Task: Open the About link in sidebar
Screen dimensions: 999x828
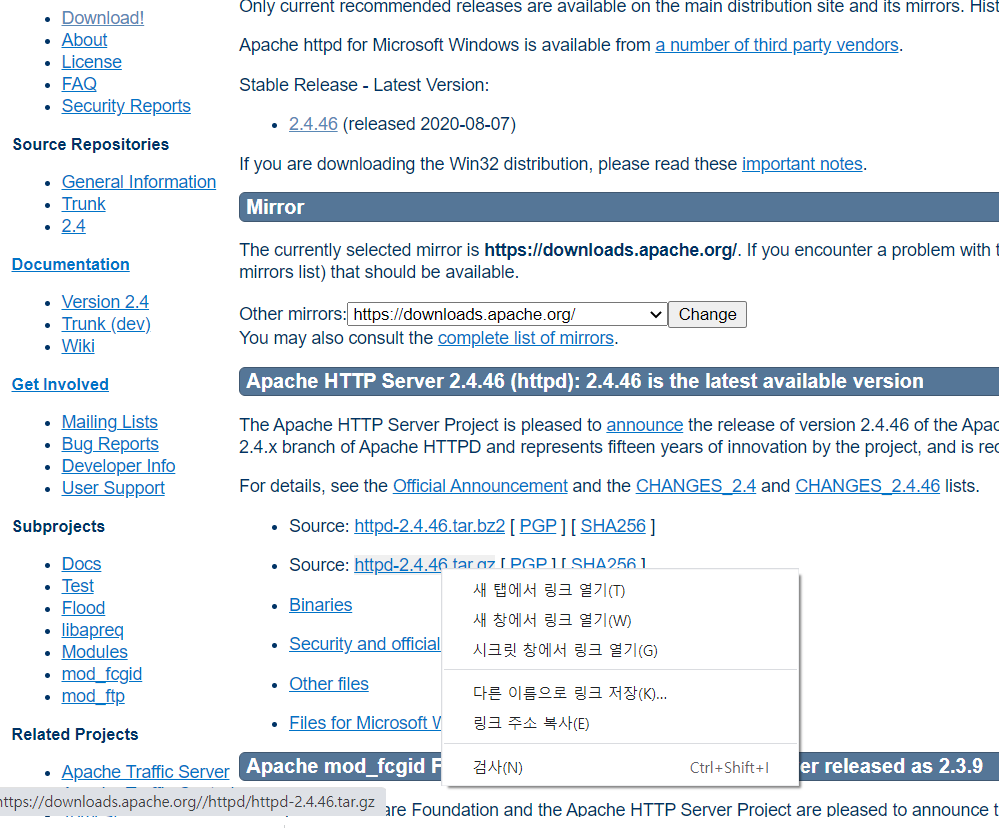Action: (x=84, y=40)
